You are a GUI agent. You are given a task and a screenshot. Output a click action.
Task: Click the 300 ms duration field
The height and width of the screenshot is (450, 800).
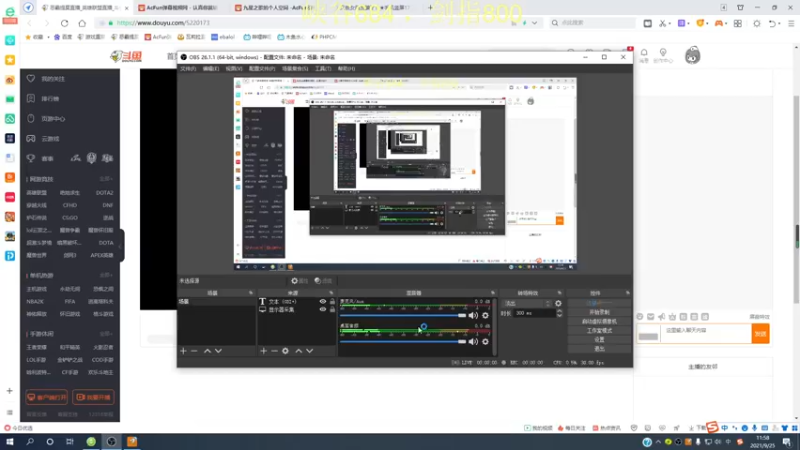pyautogui.click(x=534, y=313)
